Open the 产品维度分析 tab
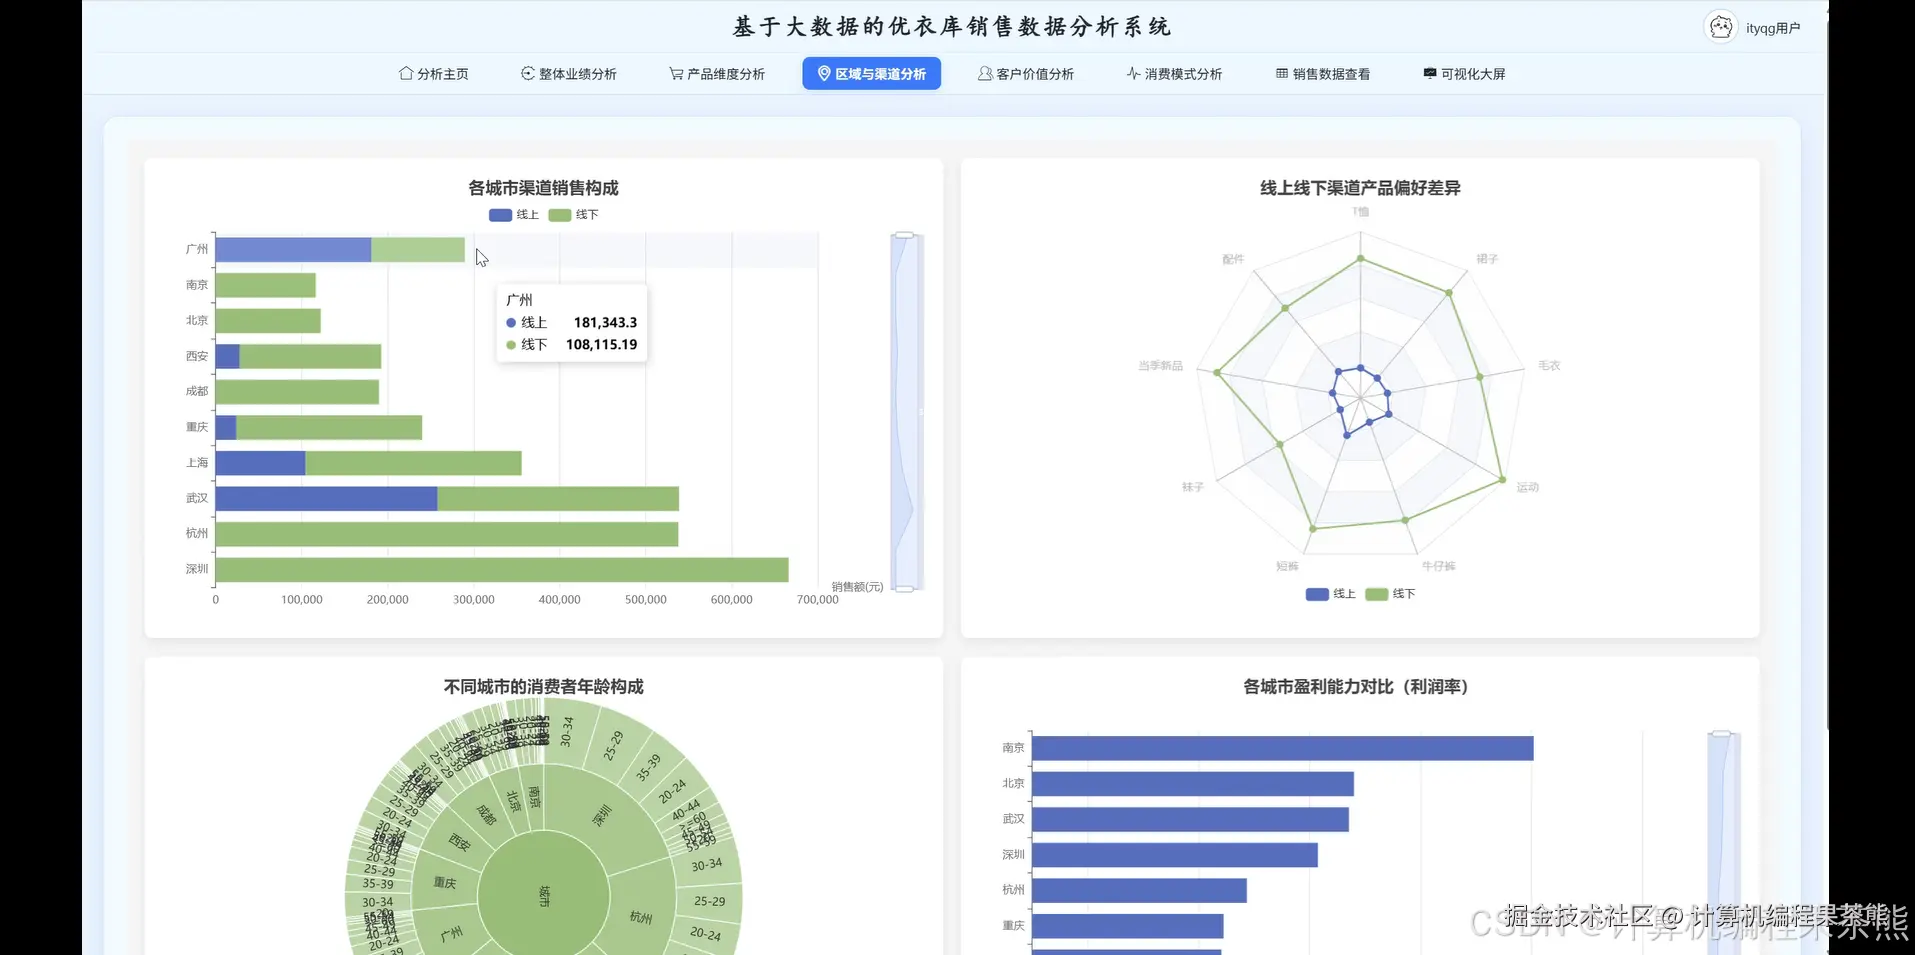1915x955 pixels. (717, 73)
